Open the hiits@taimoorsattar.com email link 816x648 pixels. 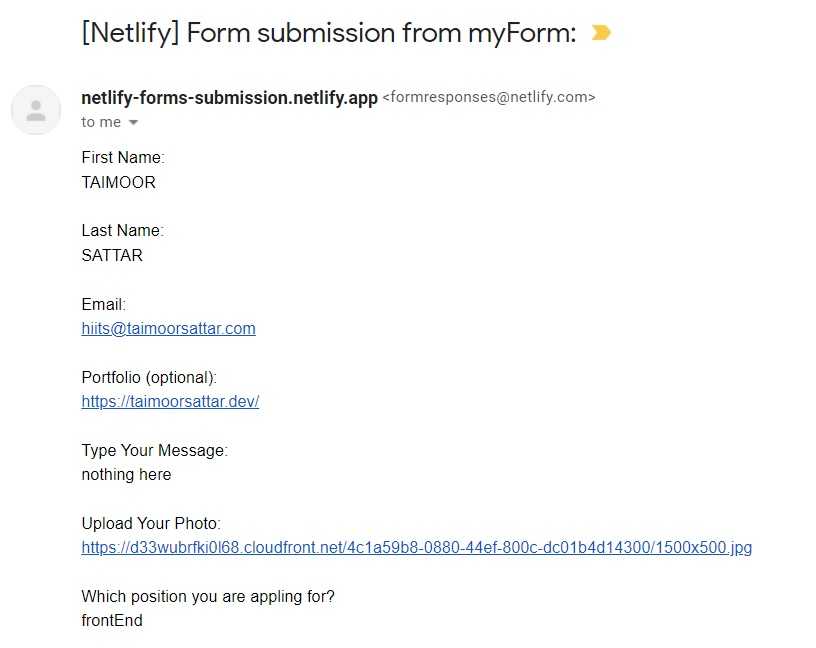(168, 328)
